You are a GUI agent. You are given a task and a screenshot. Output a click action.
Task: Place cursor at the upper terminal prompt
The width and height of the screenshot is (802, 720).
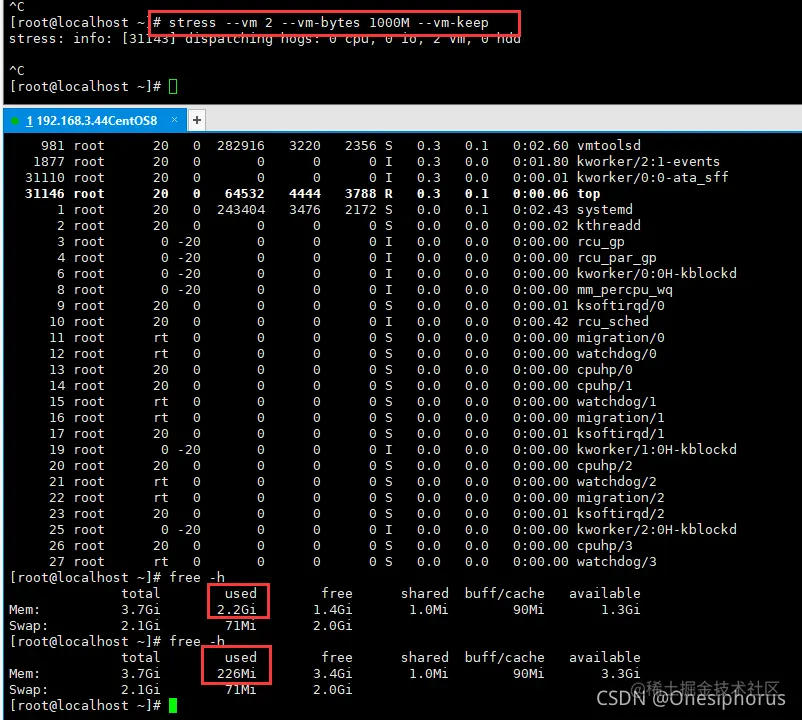point(173,86)
